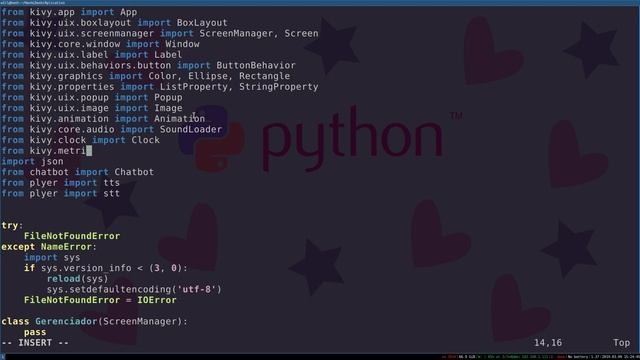Click 'Clock' in the kivy.clock import
Screen dimensions: 640x360
coord(145,140)
